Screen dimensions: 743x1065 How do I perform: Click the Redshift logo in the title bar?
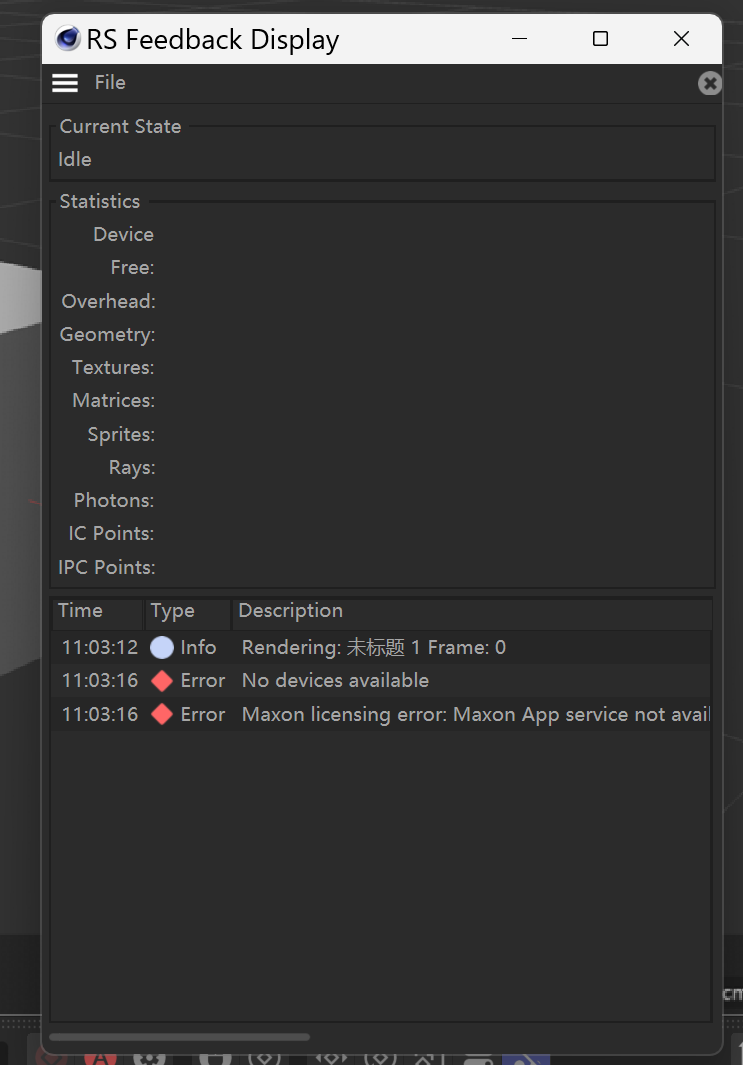click(67, 38)
